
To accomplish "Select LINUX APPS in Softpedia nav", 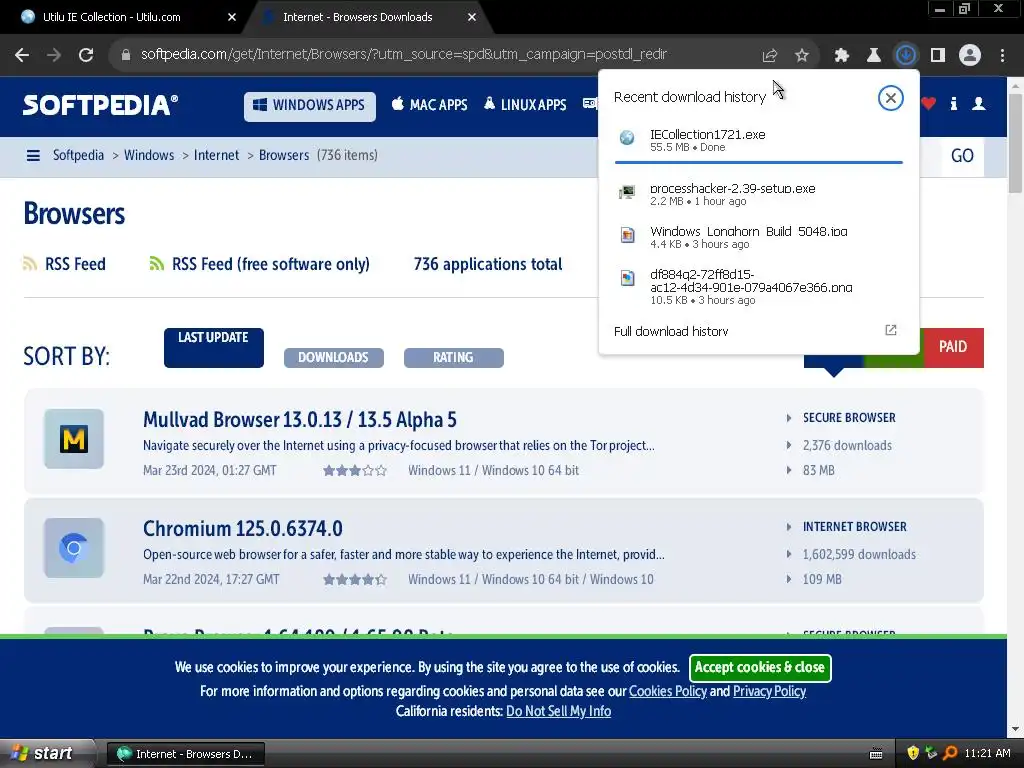I will click(525, 104).
